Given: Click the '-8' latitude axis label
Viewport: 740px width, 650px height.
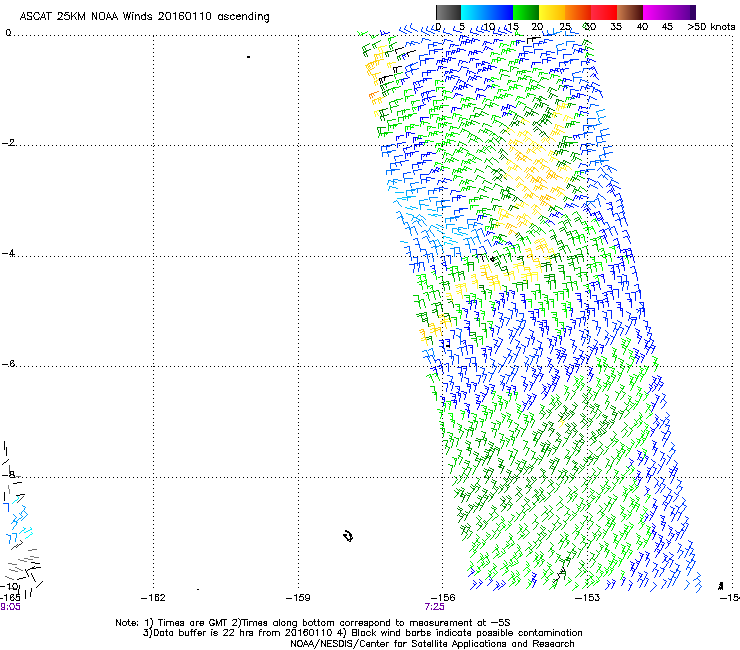Looking at the screenshot, I should [8, 474].
